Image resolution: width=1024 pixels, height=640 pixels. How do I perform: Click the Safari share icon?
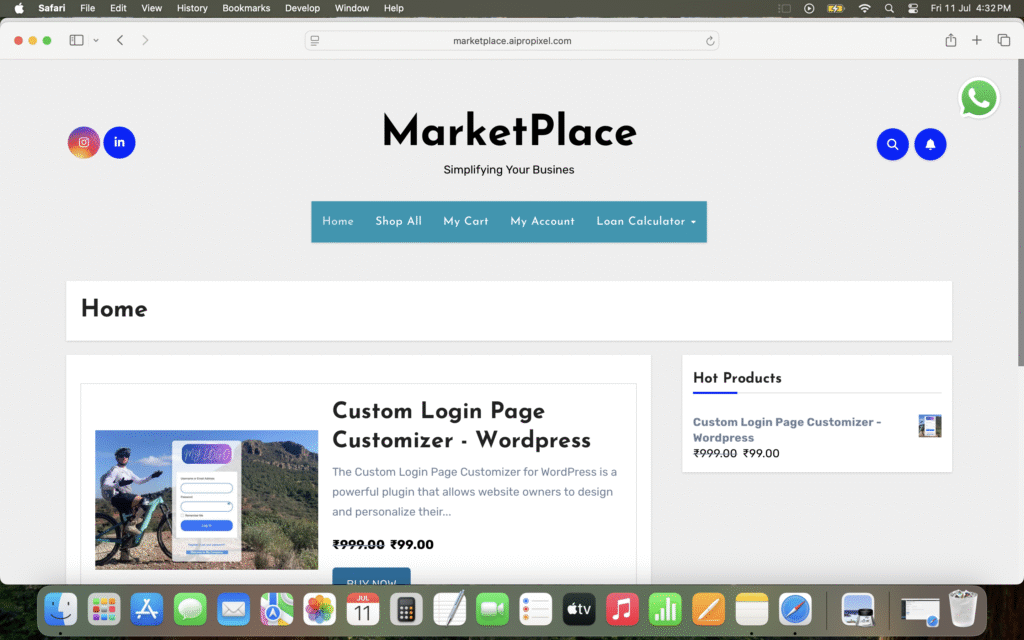click(x=950, y=40)
